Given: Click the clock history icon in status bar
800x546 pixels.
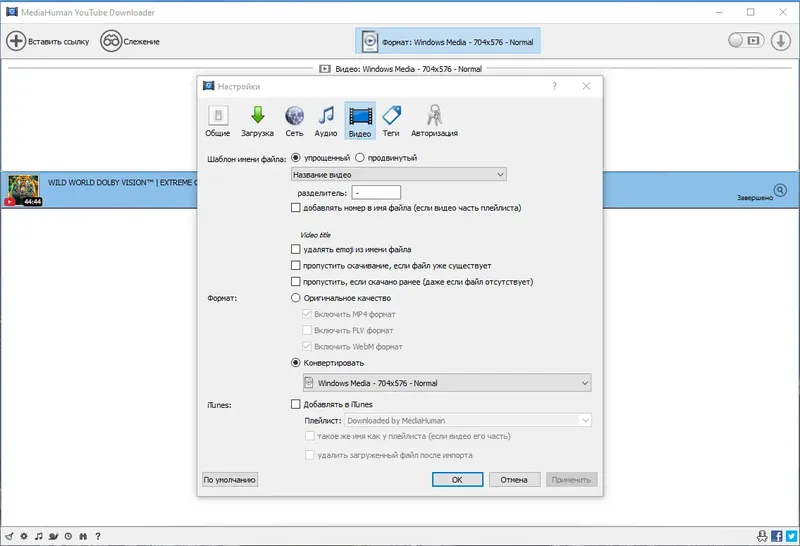Looking at the screenshot, I should click(x=68, y=536).
